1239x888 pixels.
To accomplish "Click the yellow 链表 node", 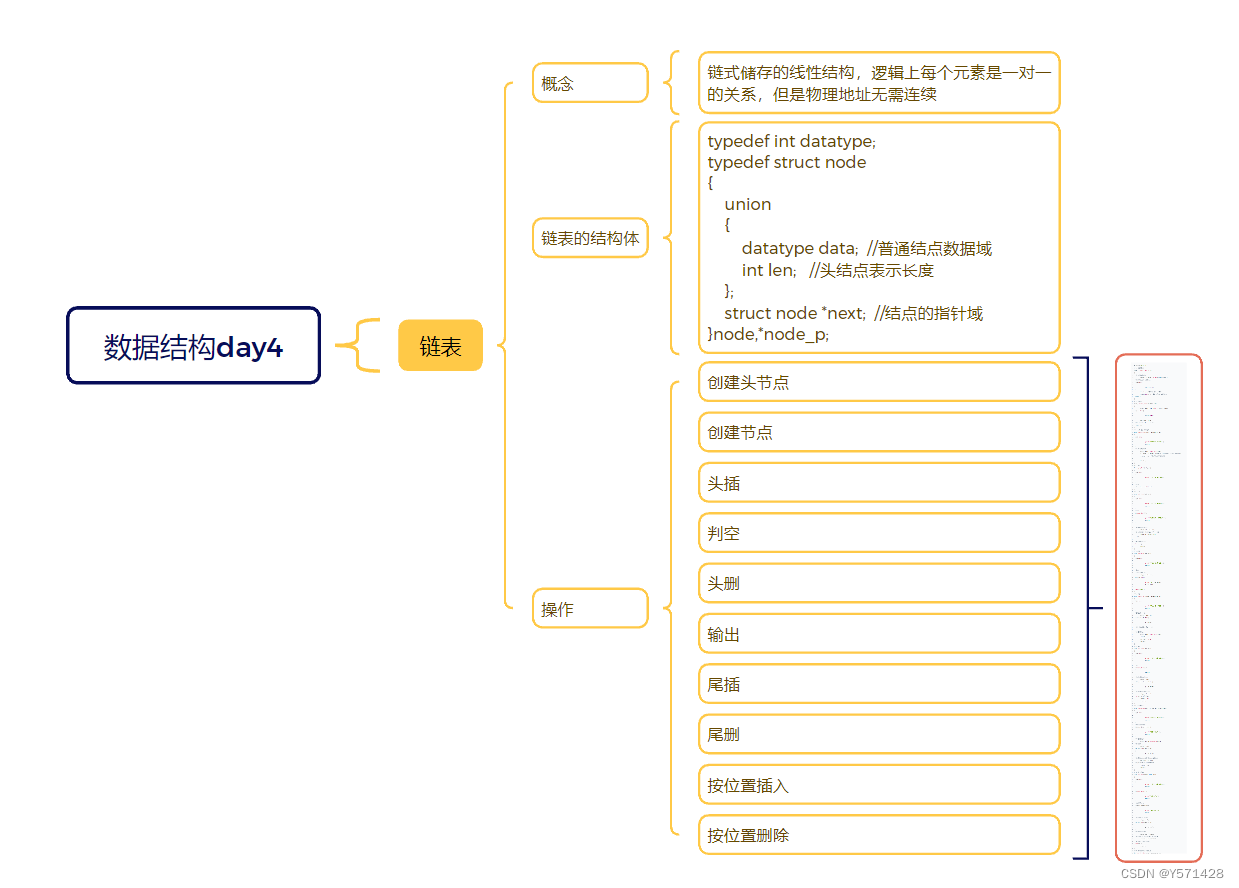I will 440,346.
